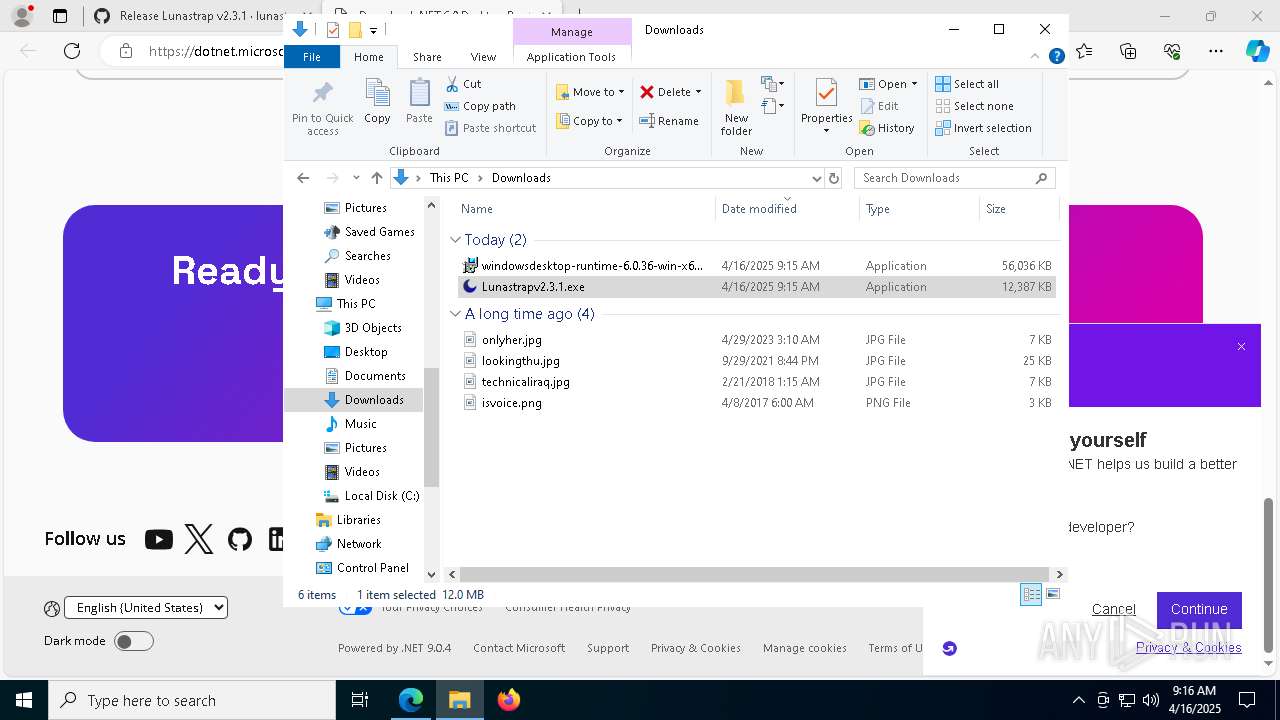
Task: Select isvoice.png file
Action: click(x=757, y=403)
